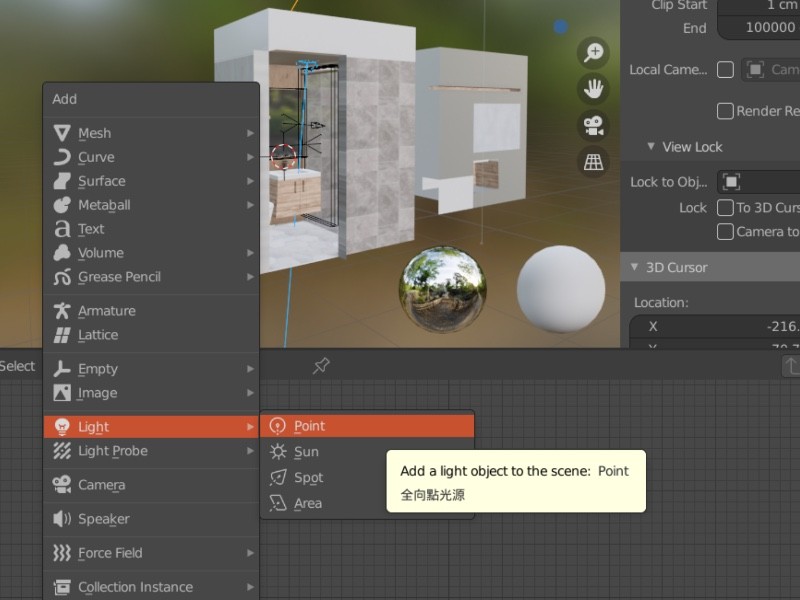Add a Sun light
Screen dimensions: 800x600
(x=306, y=452)
